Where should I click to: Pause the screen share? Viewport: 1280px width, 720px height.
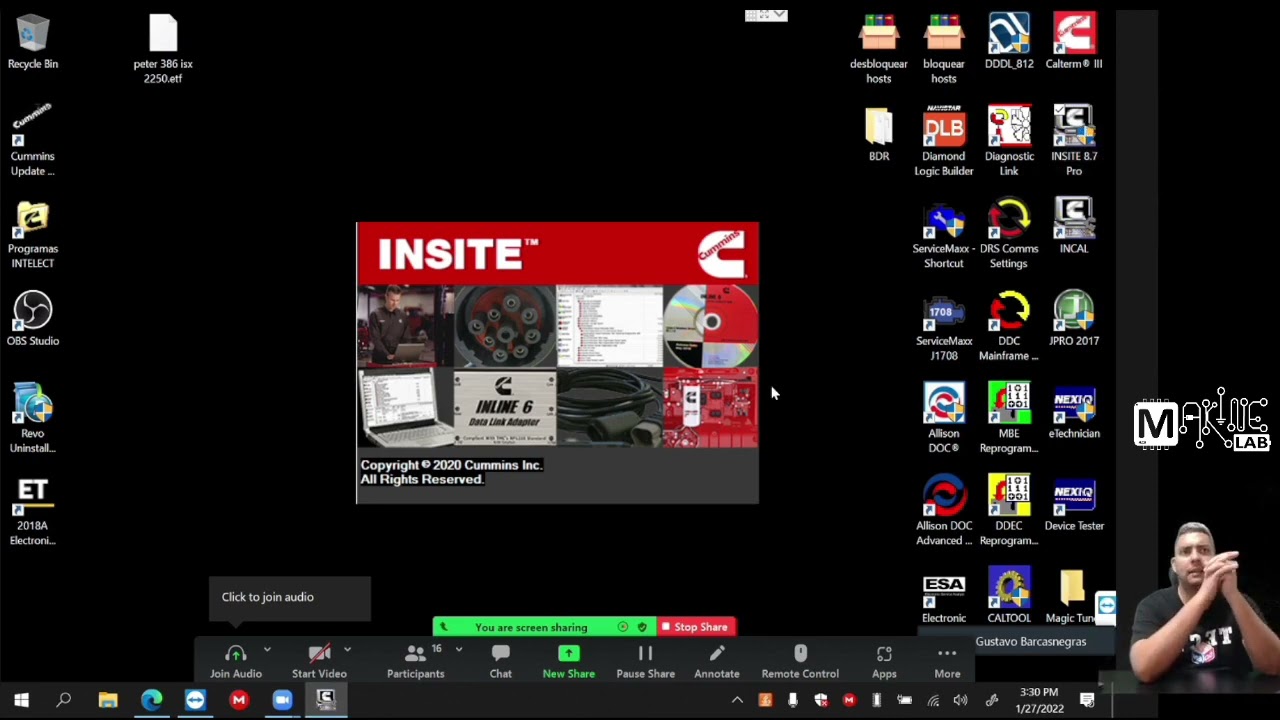pos(645,662)
